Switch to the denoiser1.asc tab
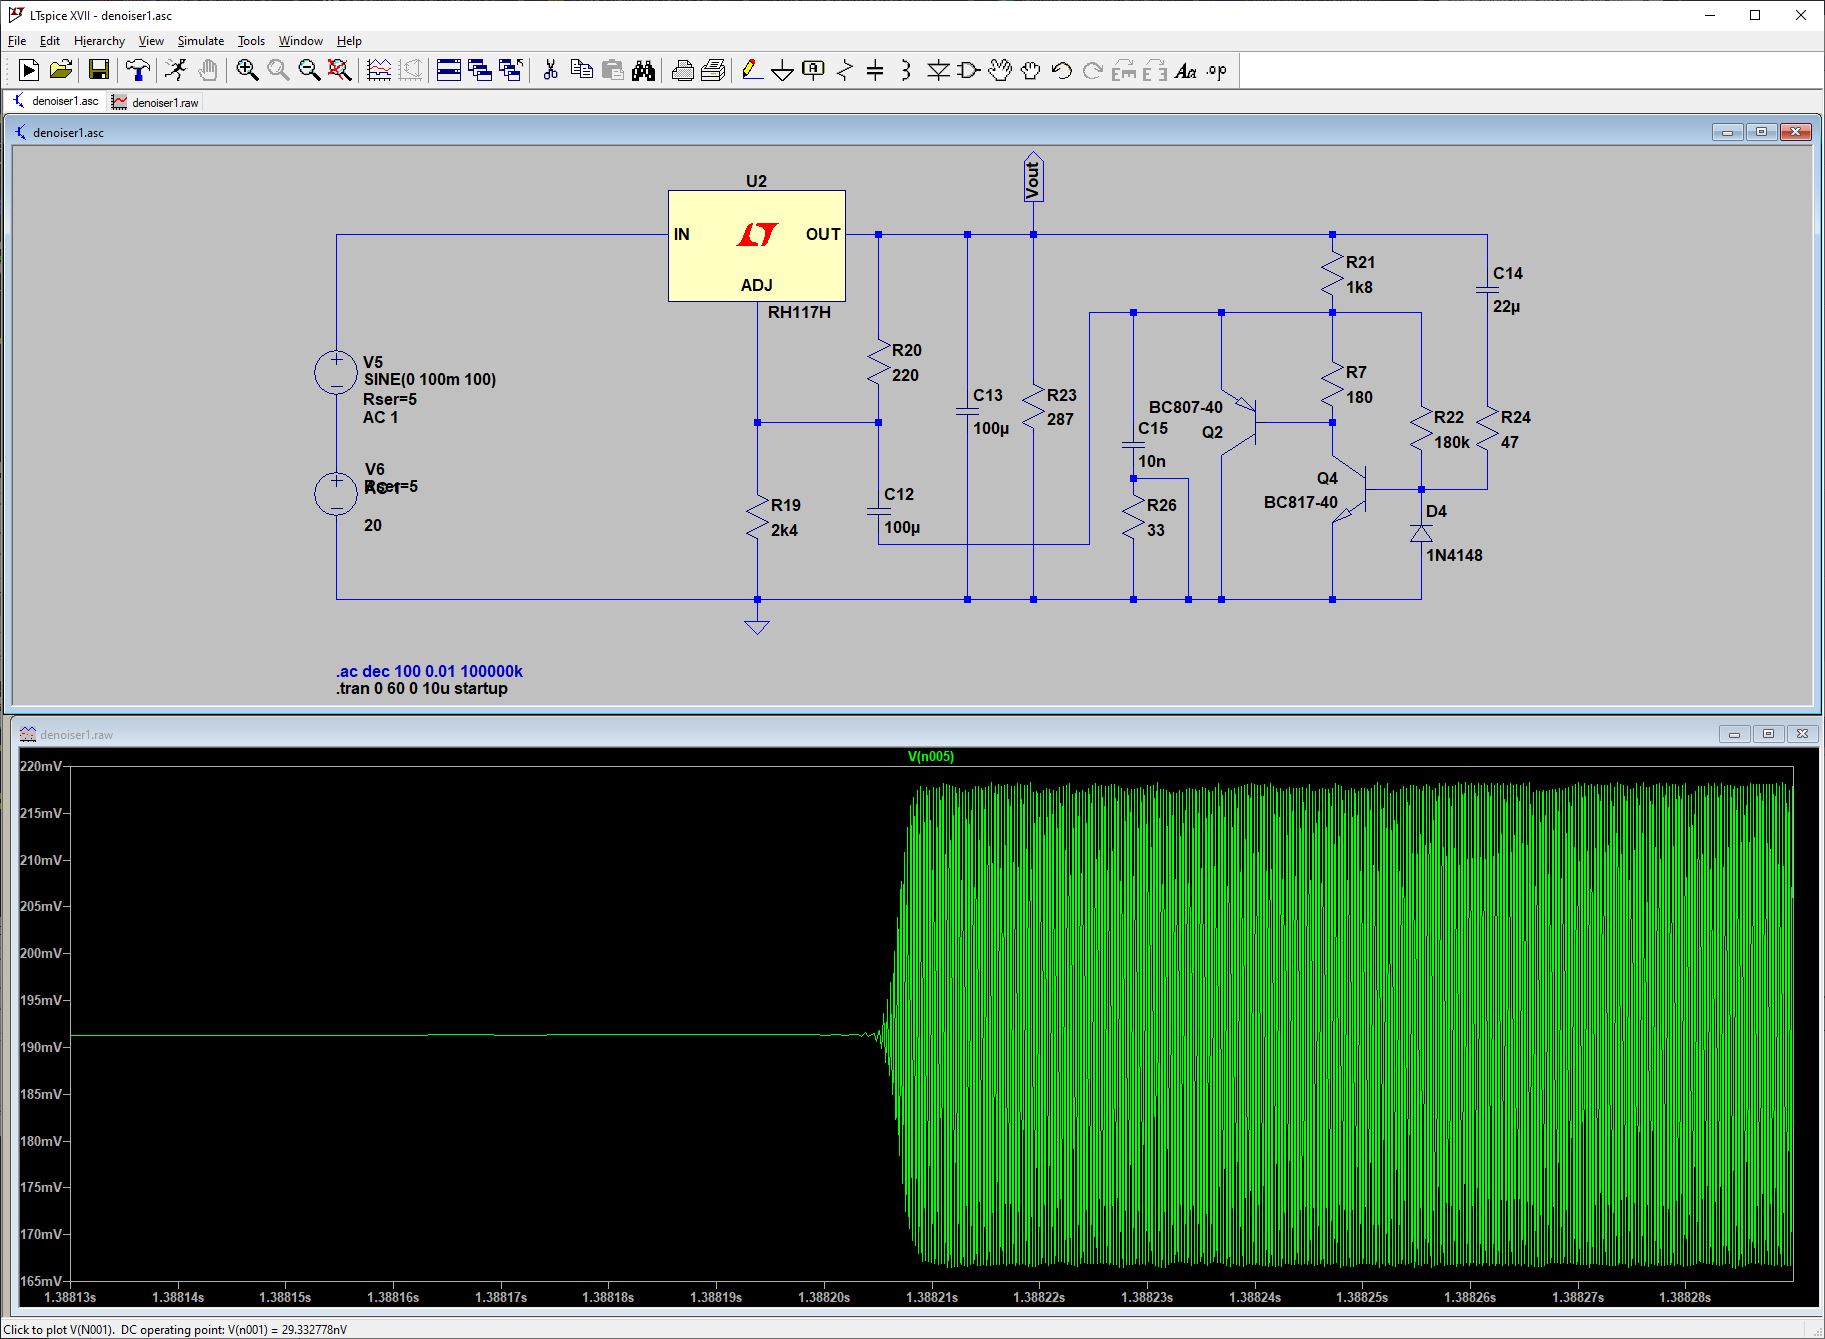The height and width of the screenshot is (1339, 1825). click(x=55, y=101)
